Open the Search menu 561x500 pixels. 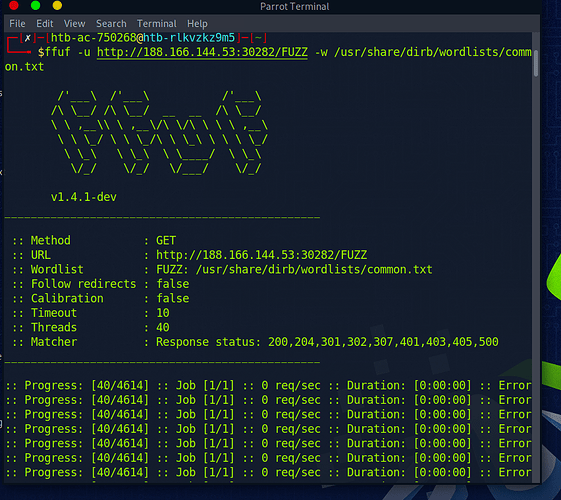[x=111, y=24]
